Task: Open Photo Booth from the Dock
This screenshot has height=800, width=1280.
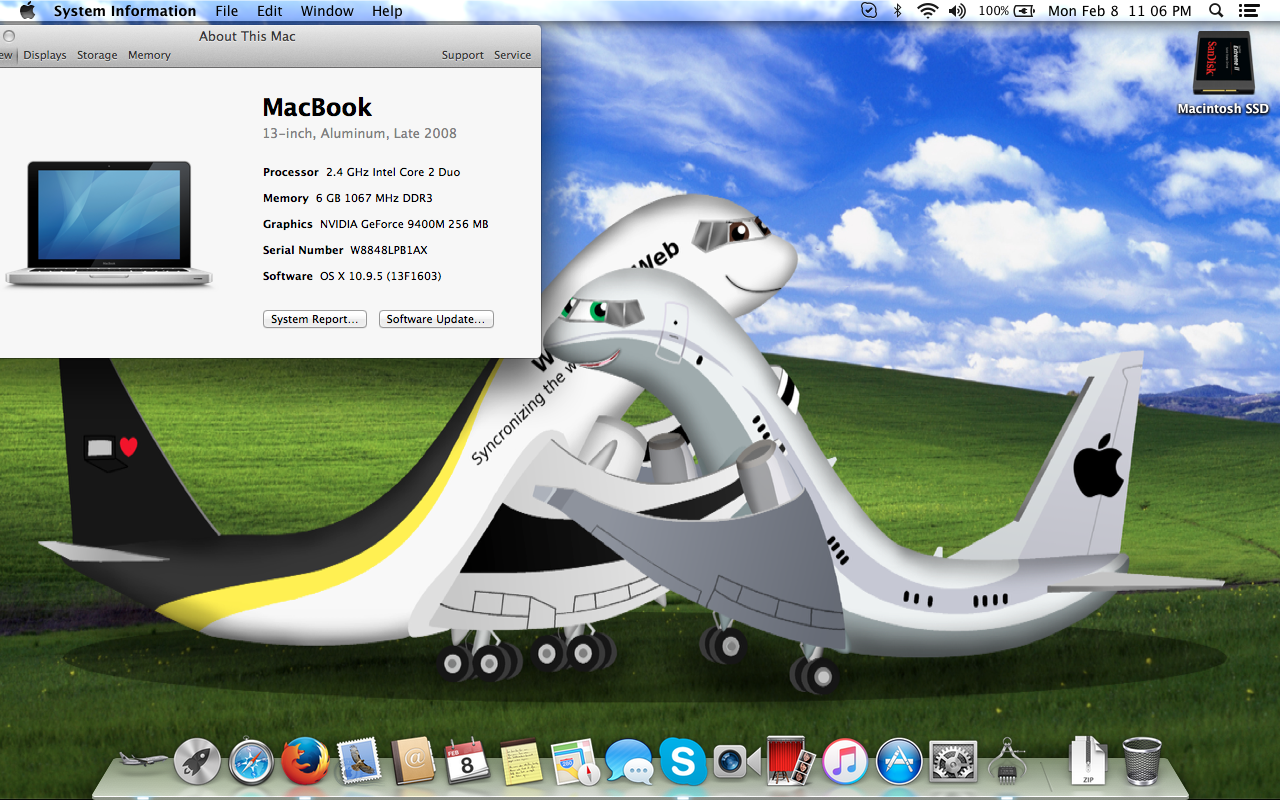Action: [x=791, y=762]
